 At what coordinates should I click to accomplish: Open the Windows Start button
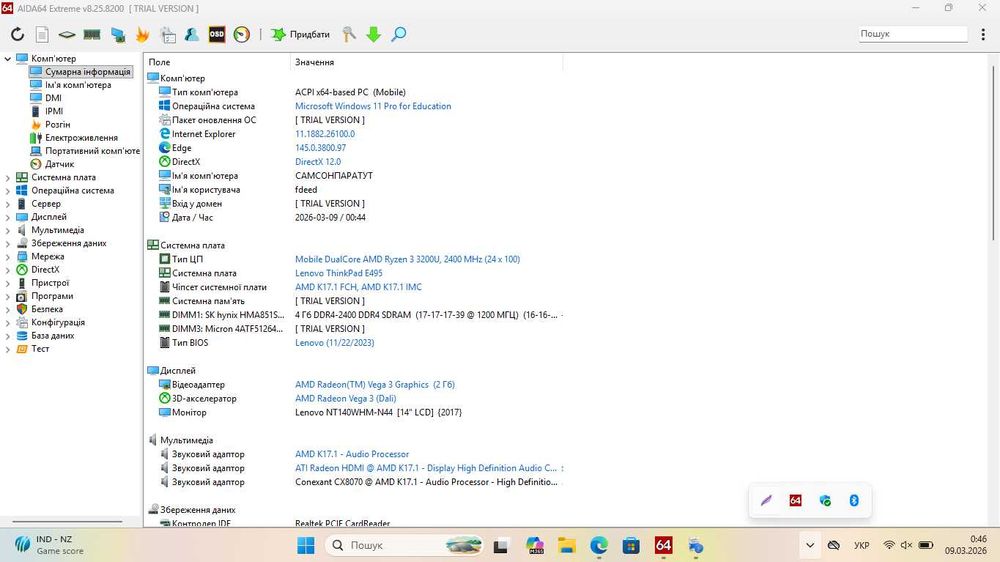[x=305, y=545]
